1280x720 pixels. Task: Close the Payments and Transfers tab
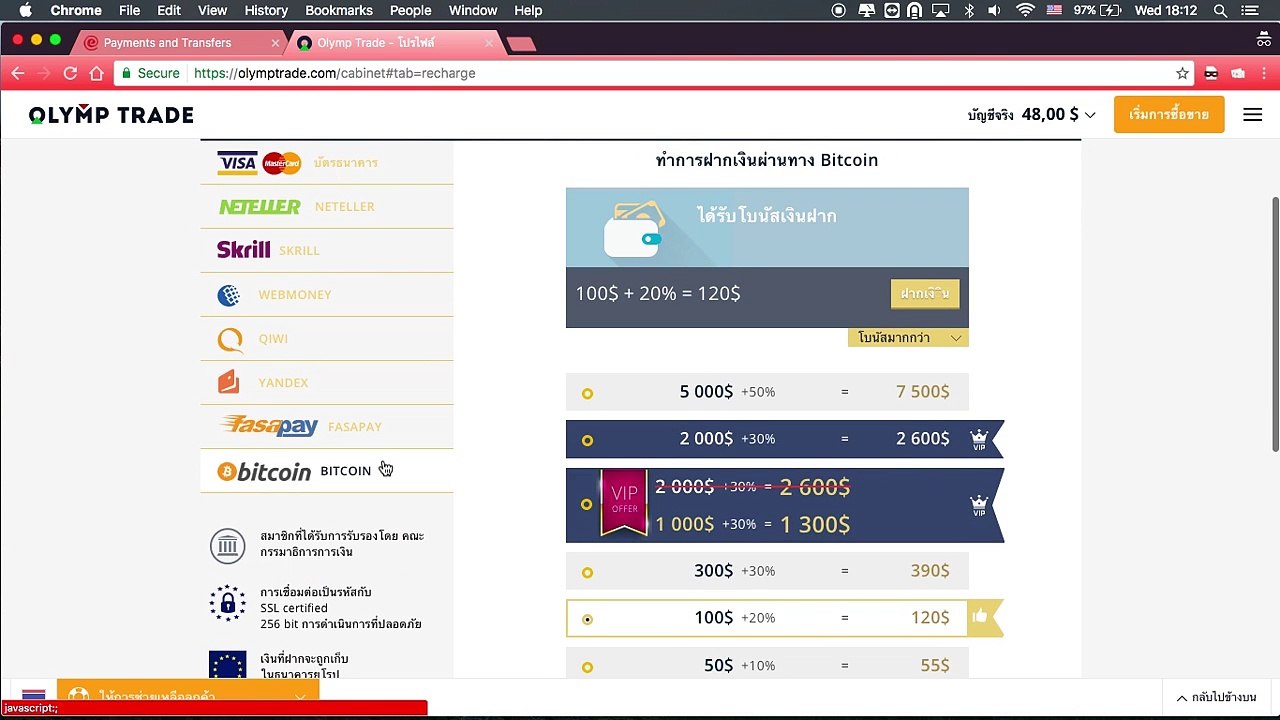275,43
